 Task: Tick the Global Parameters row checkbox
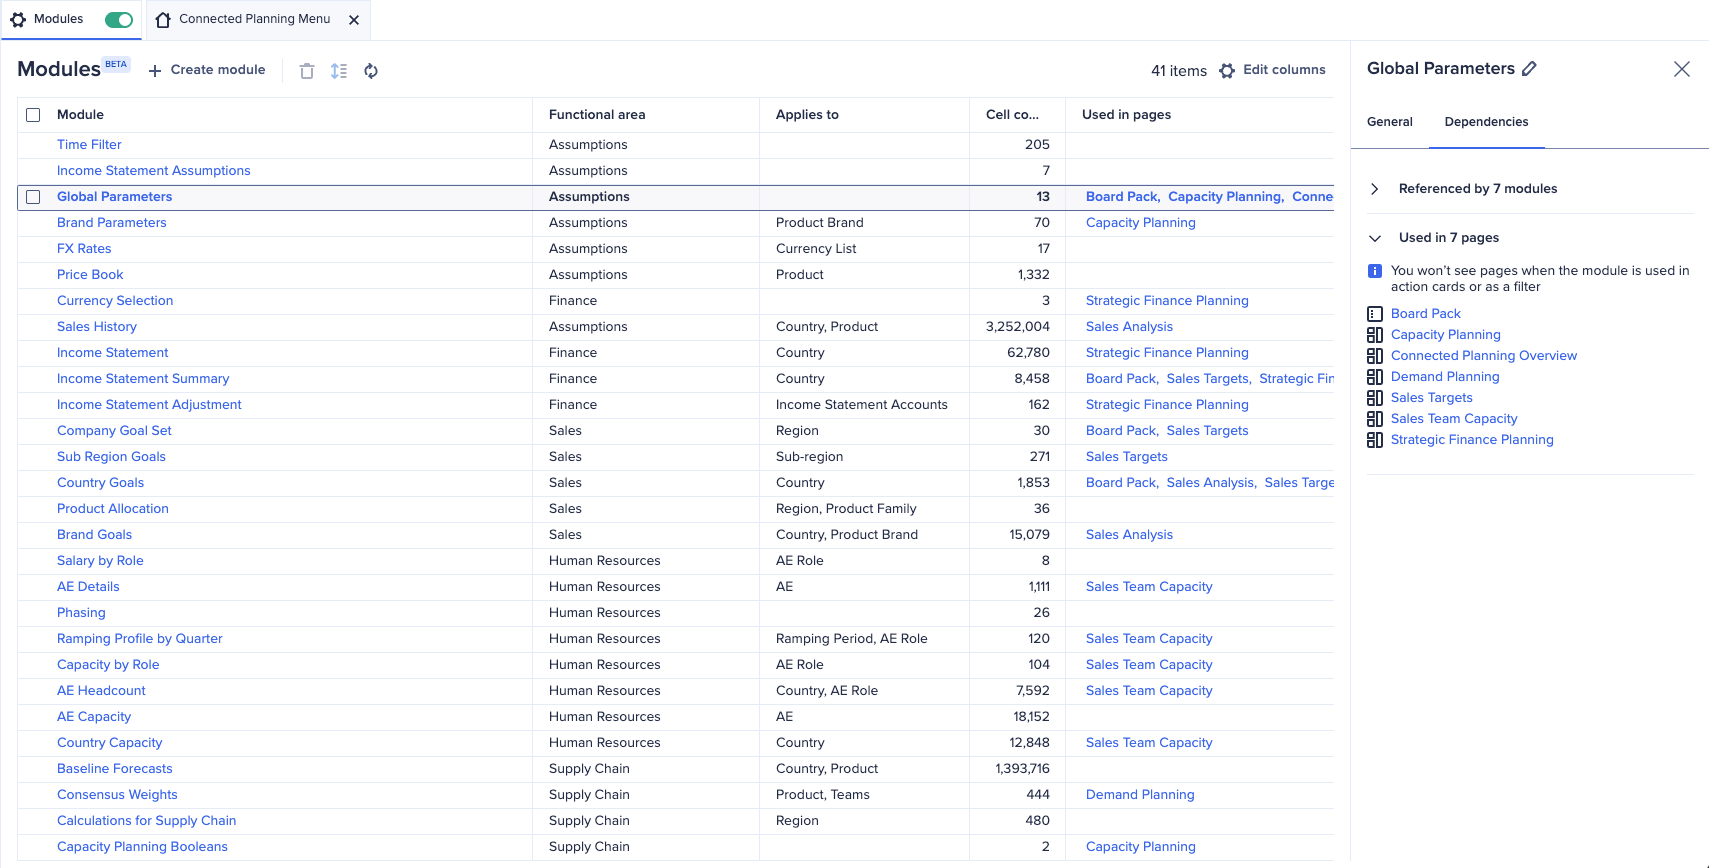tap(33, 197)
